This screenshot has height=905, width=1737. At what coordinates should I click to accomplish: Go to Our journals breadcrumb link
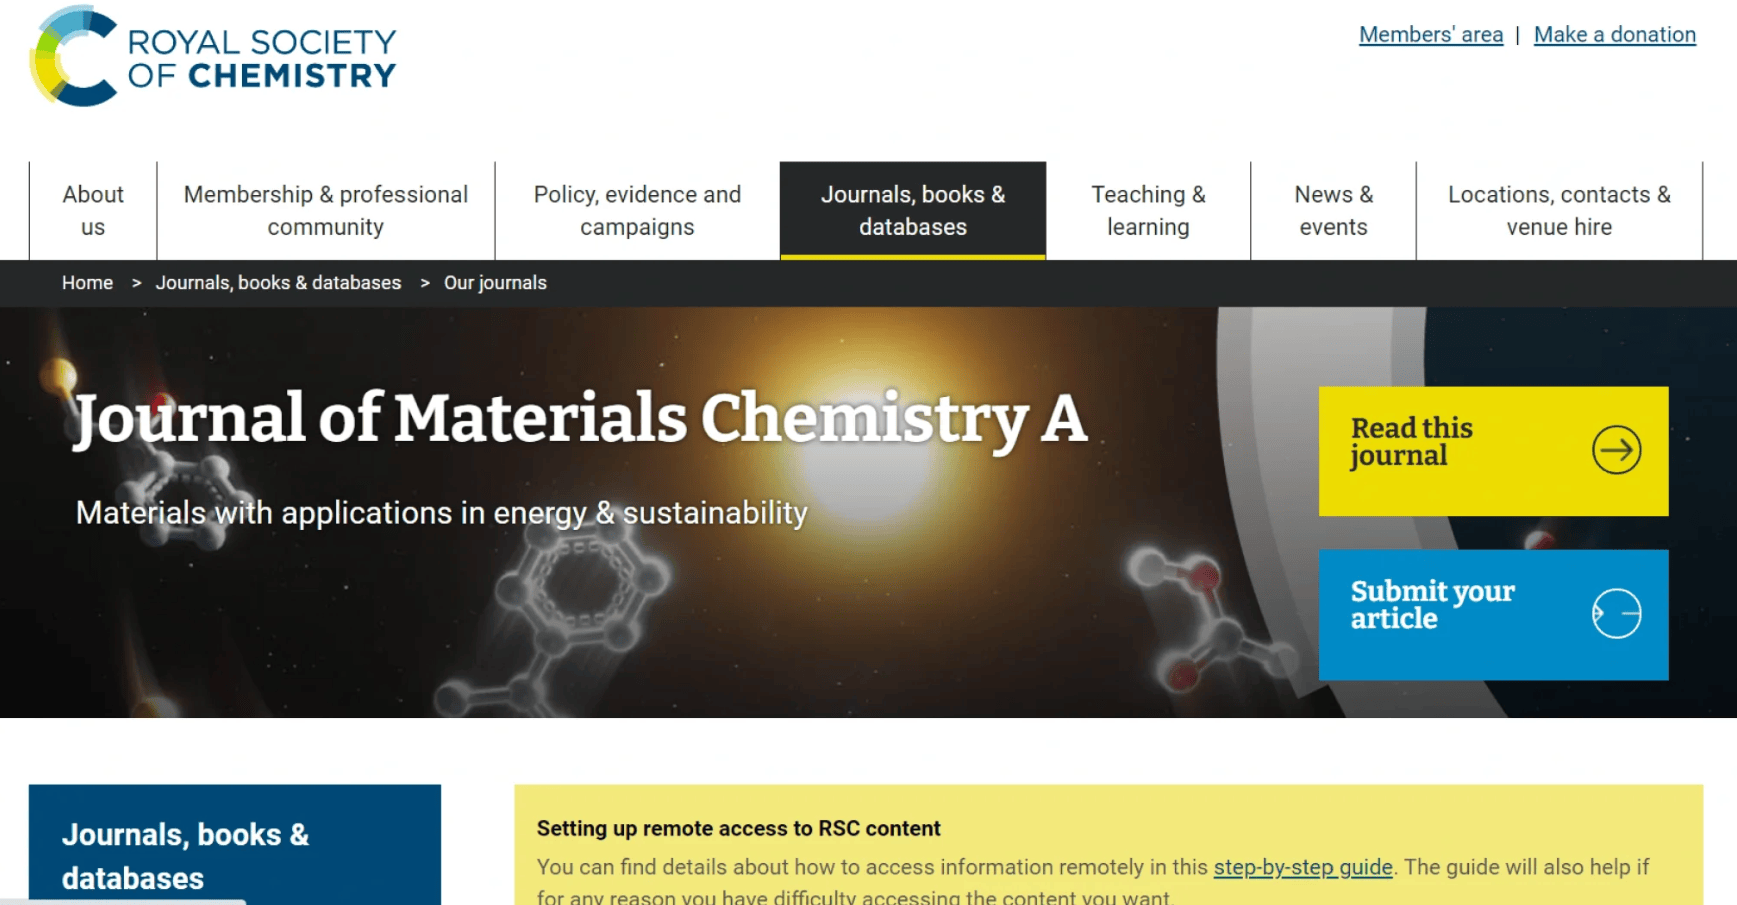(495, 283)
